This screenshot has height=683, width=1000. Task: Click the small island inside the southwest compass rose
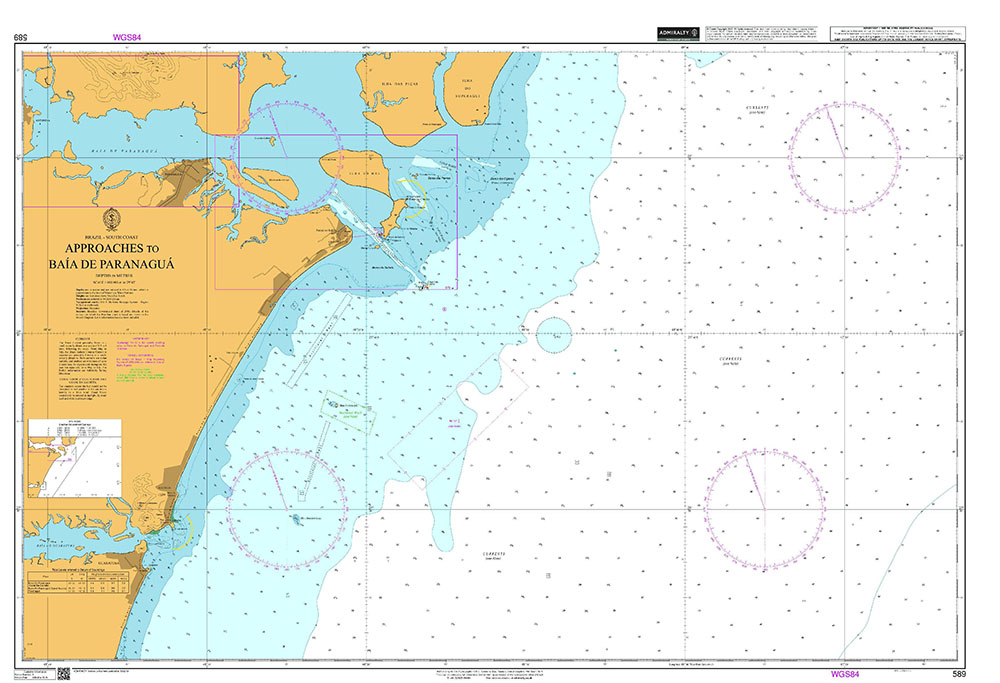click(298, 520)
